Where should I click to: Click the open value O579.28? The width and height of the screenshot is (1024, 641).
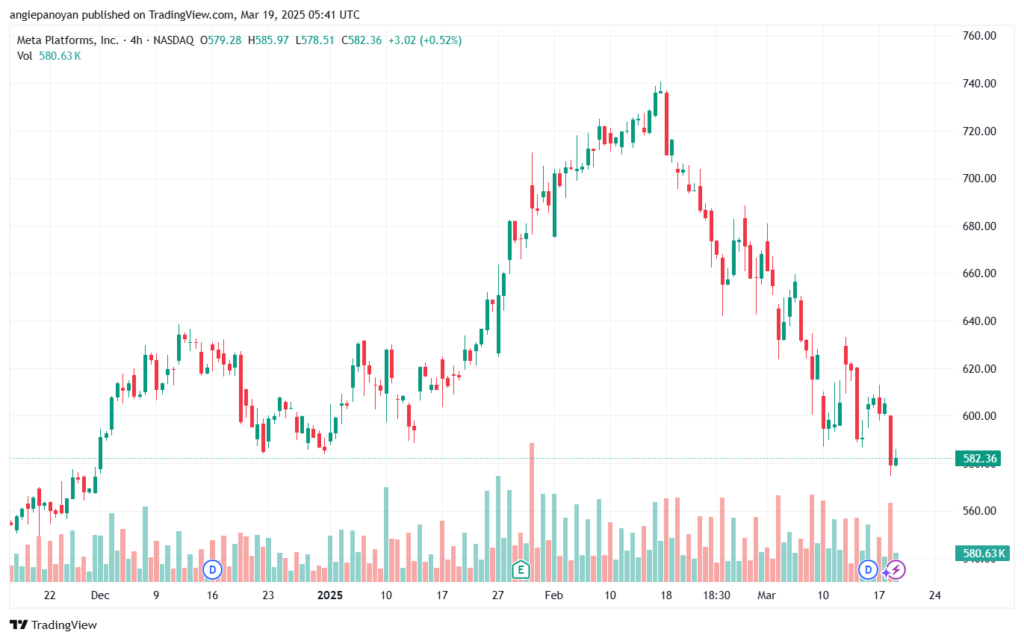point(221,40)
